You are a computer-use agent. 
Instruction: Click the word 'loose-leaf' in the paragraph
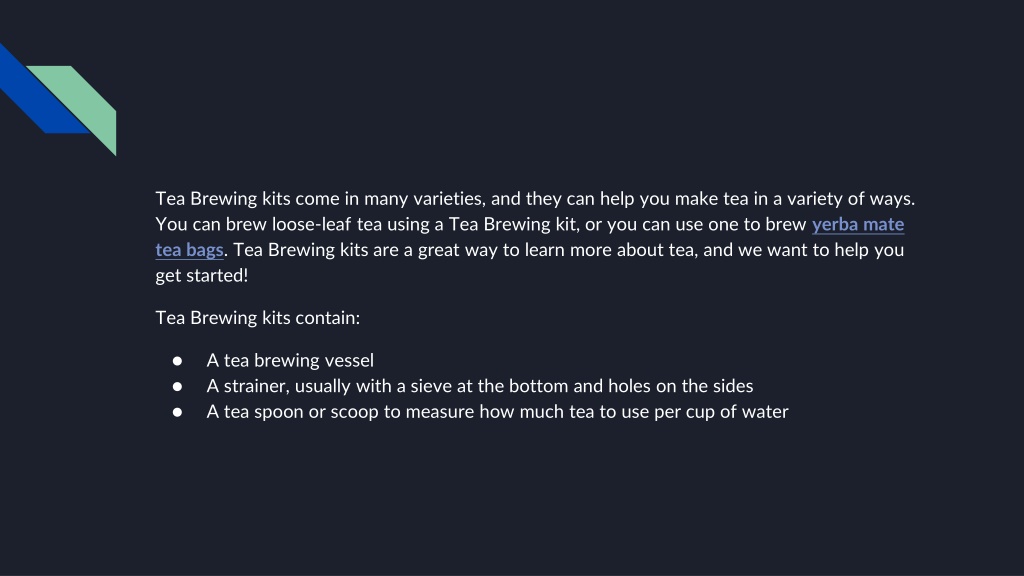click(312, 224)
